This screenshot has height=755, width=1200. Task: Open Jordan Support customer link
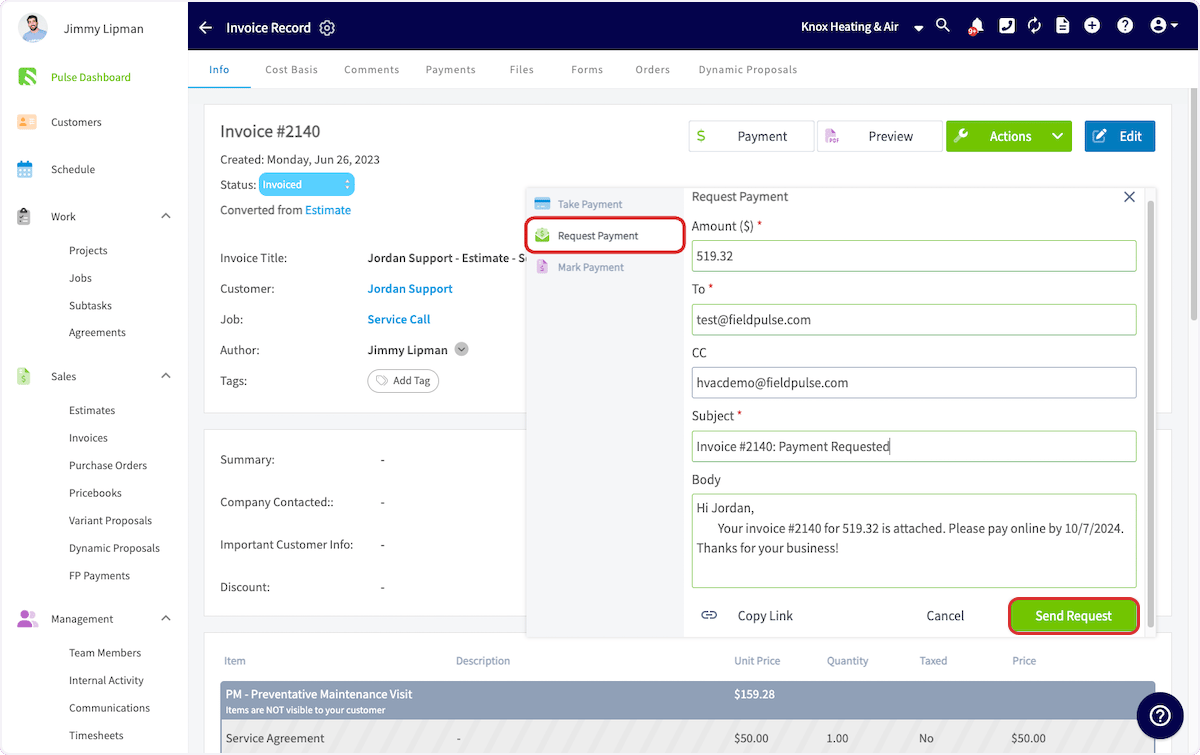click(410, 289)
